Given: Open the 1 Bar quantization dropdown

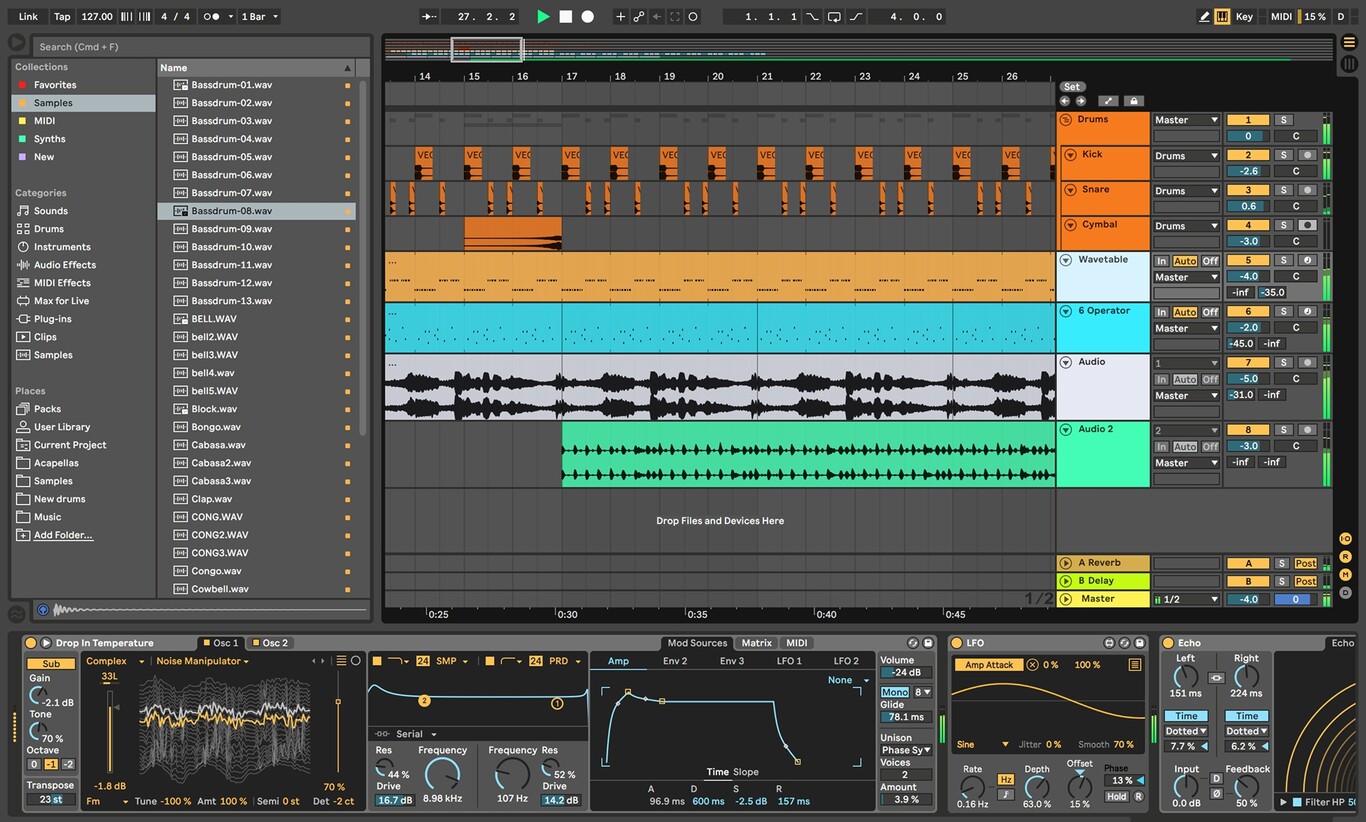Looking at the screenshot, I should click(260, 17).
